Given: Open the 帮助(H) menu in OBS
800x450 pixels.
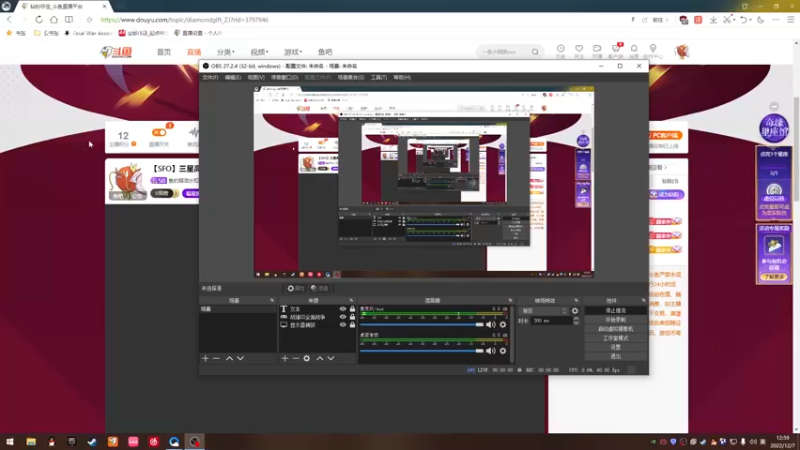Looking at the screenshot, I should (x=402, y=78).
